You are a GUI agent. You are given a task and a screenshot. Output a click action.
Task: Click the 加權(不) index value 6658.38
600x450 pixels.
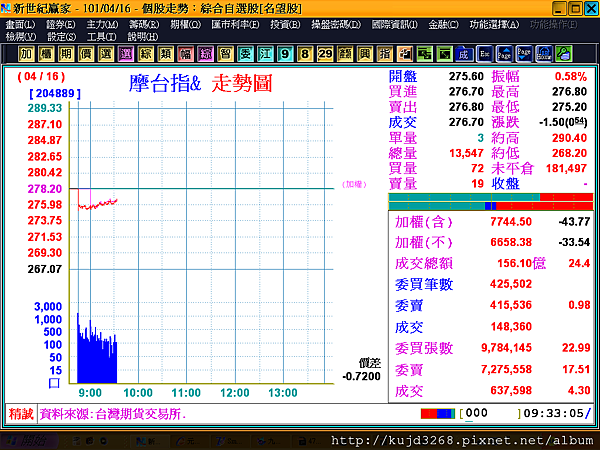coord(511,242)
